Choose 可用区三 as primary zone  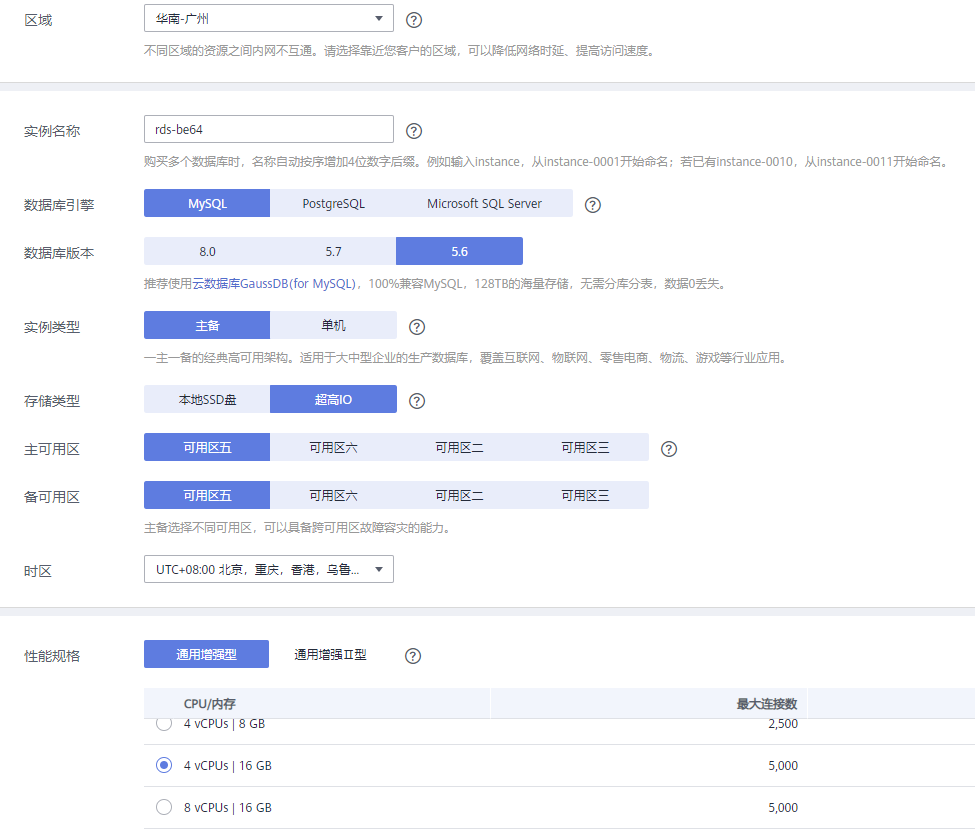click(585, 447)
